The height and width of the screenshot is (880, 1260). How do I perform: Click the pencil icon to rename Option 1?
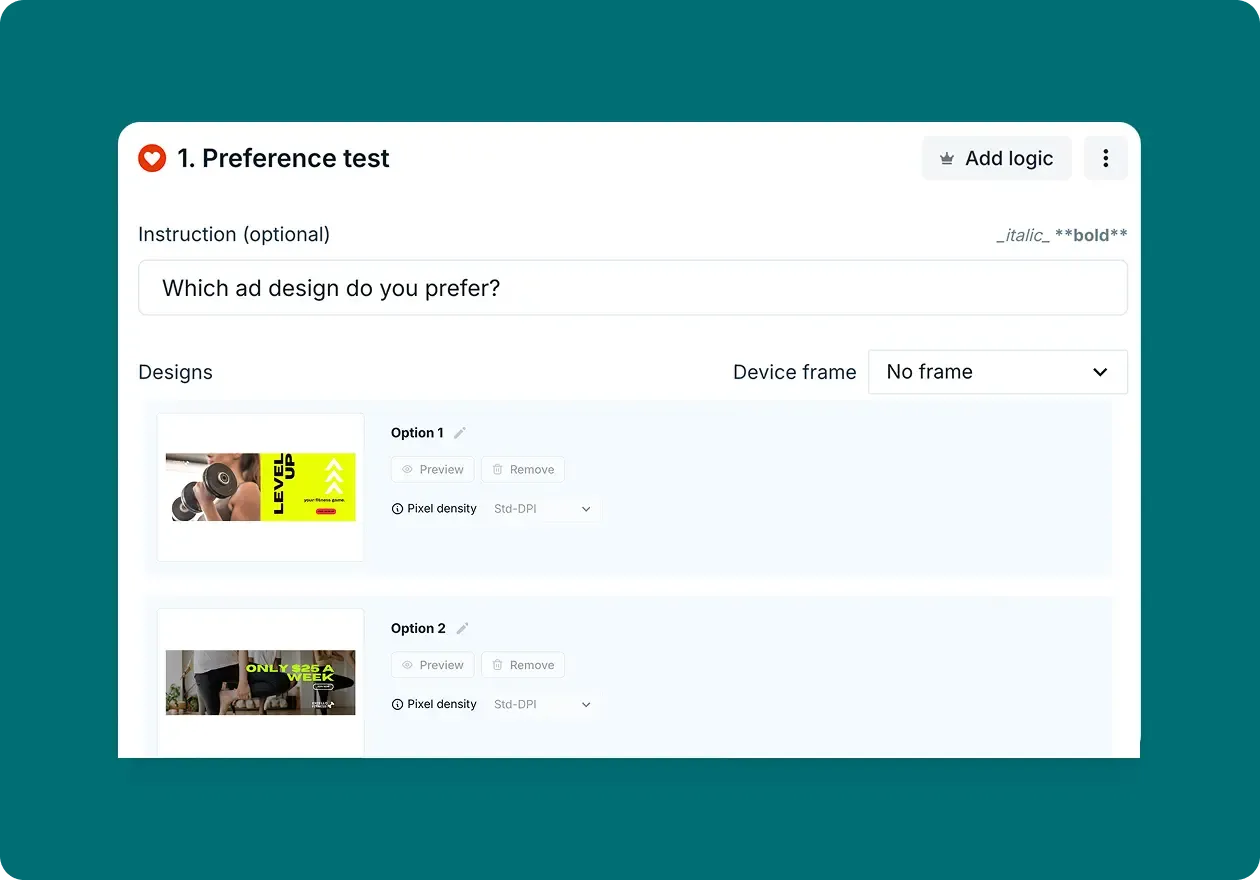[459, 432]
